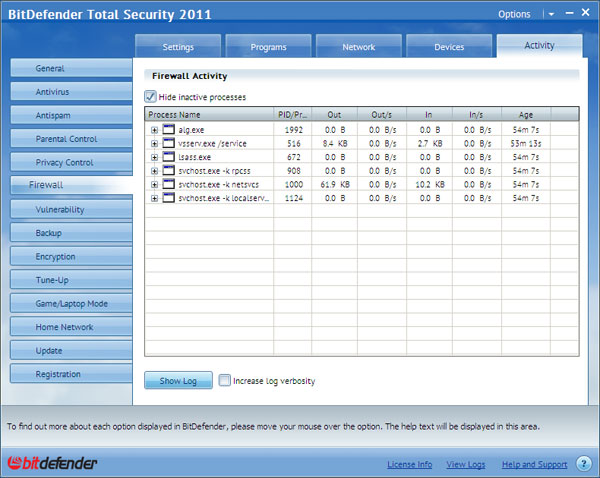The image size is (600, 478).
Task: Select the In value 10.2 KB
Action: [x=430, y=184]
